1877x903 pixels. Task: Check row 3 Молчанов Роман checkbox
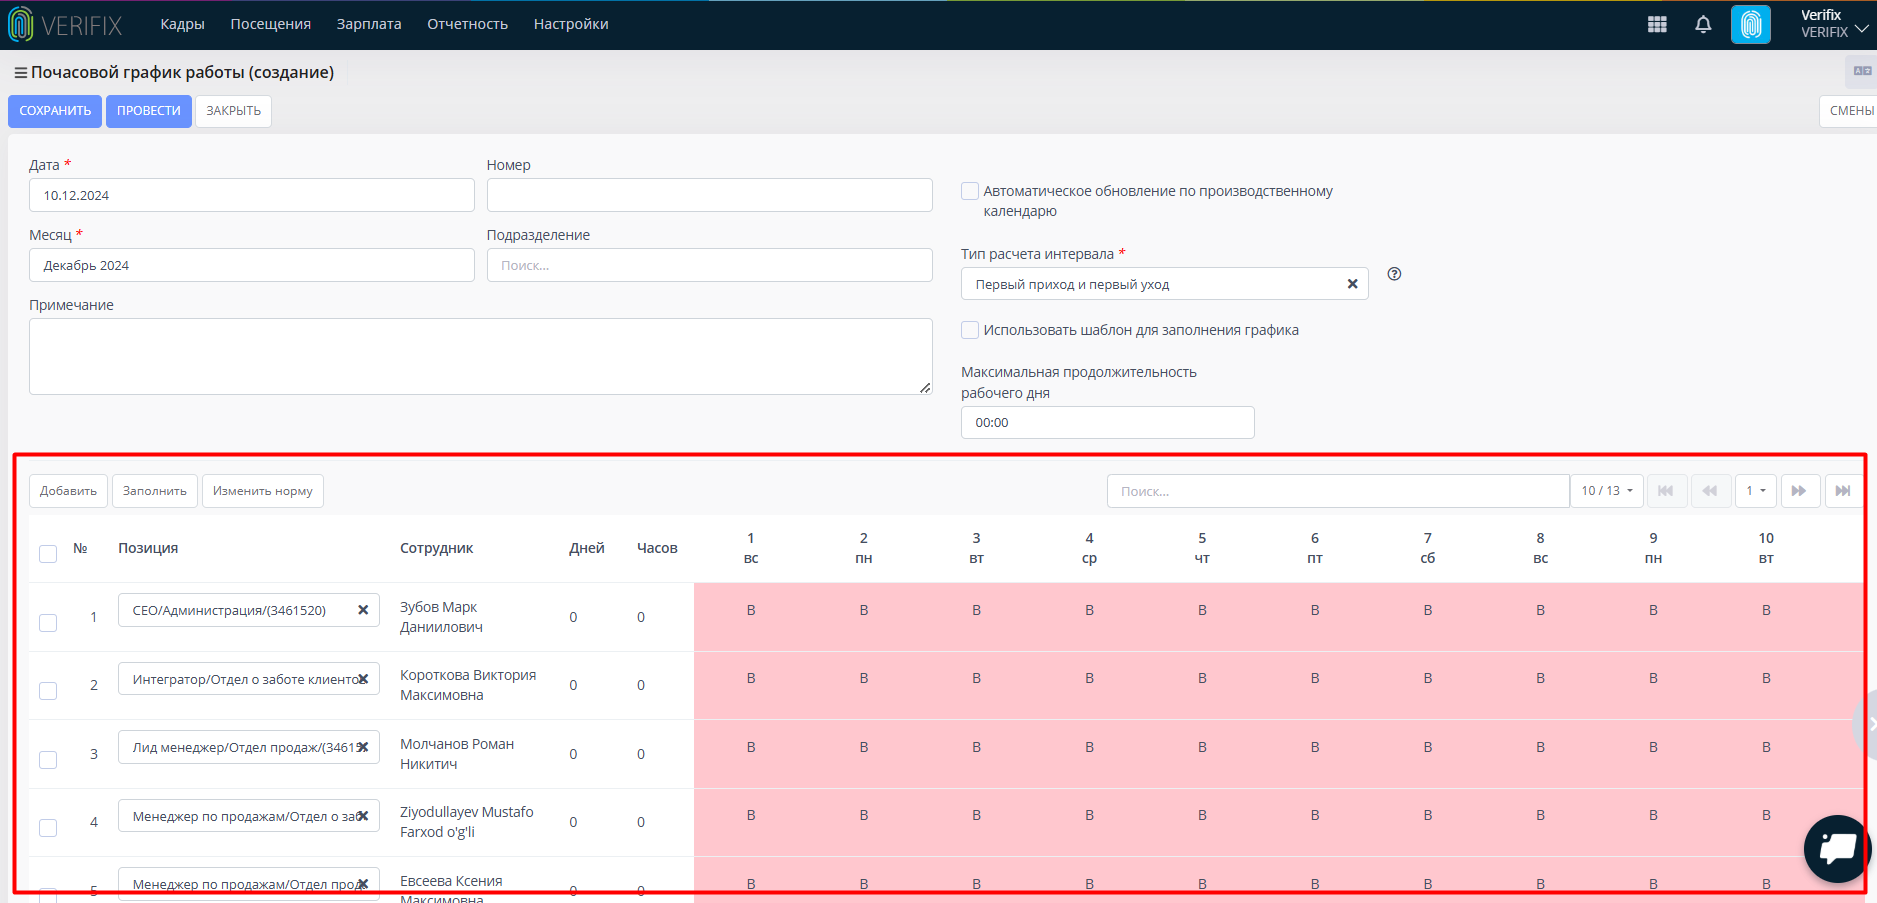point(48,760)
